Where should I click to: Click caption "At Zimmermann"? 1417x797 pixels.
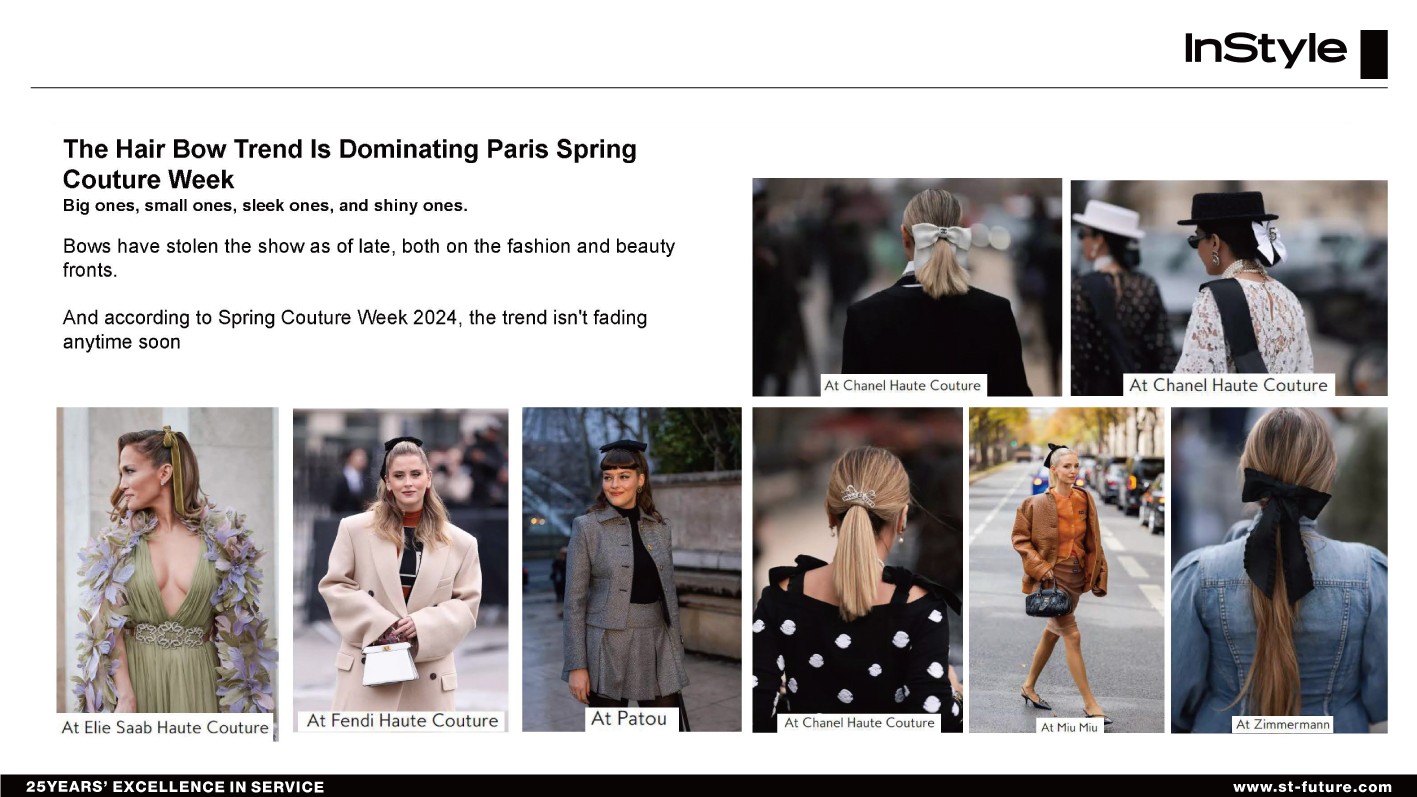pos(1283,724)
